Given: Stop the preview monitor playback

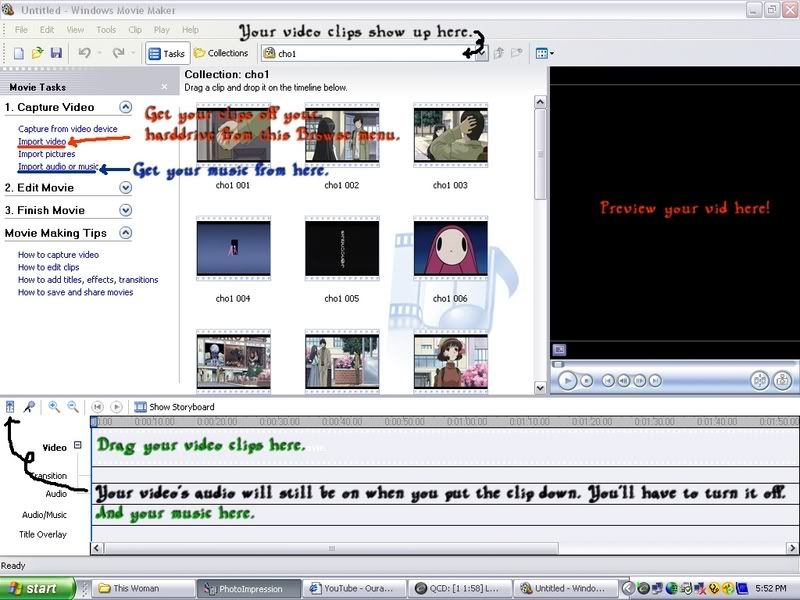Looking at the screenshot, I should pyautogui.click(x=587, y=381).
